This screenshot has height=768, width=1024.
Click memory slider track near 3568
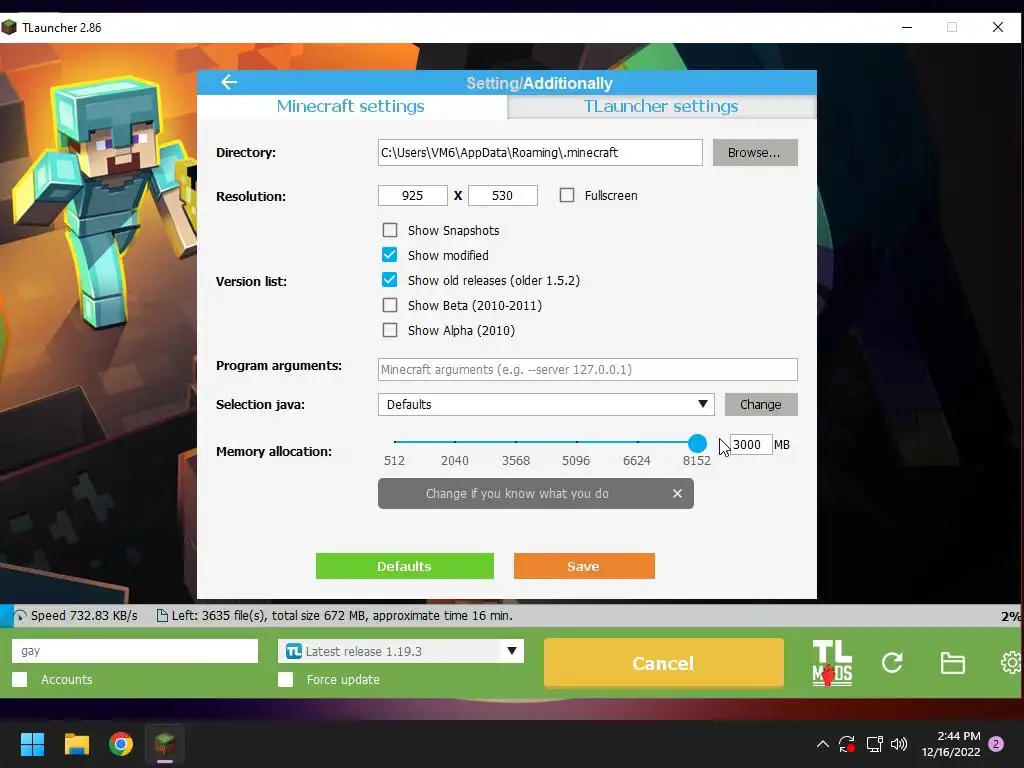tap(516, 442)
